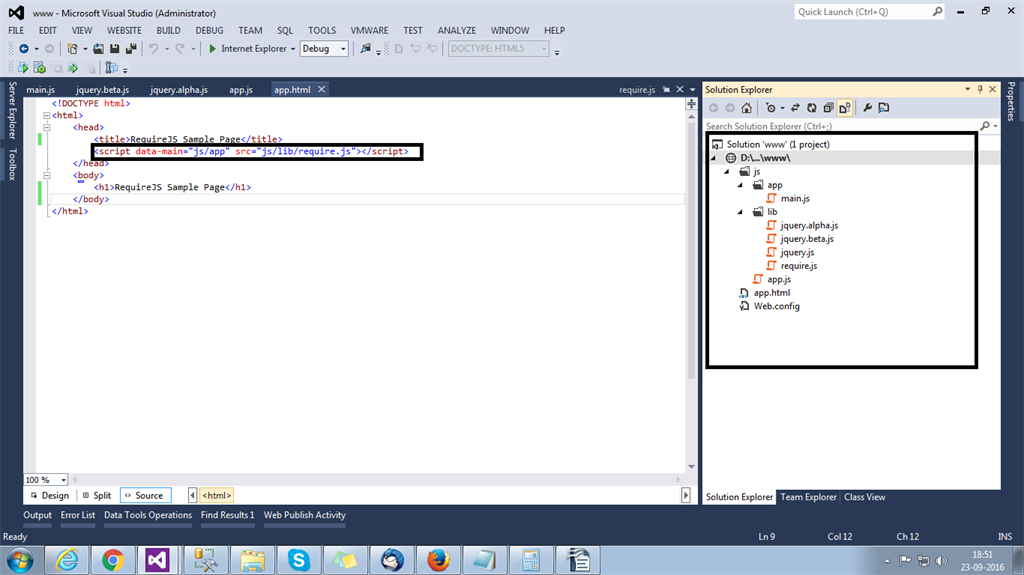Open the zoom level 100 % dropdown
Image resolution: width=1024 pixels, height=575 pixels.
(63, 480)
